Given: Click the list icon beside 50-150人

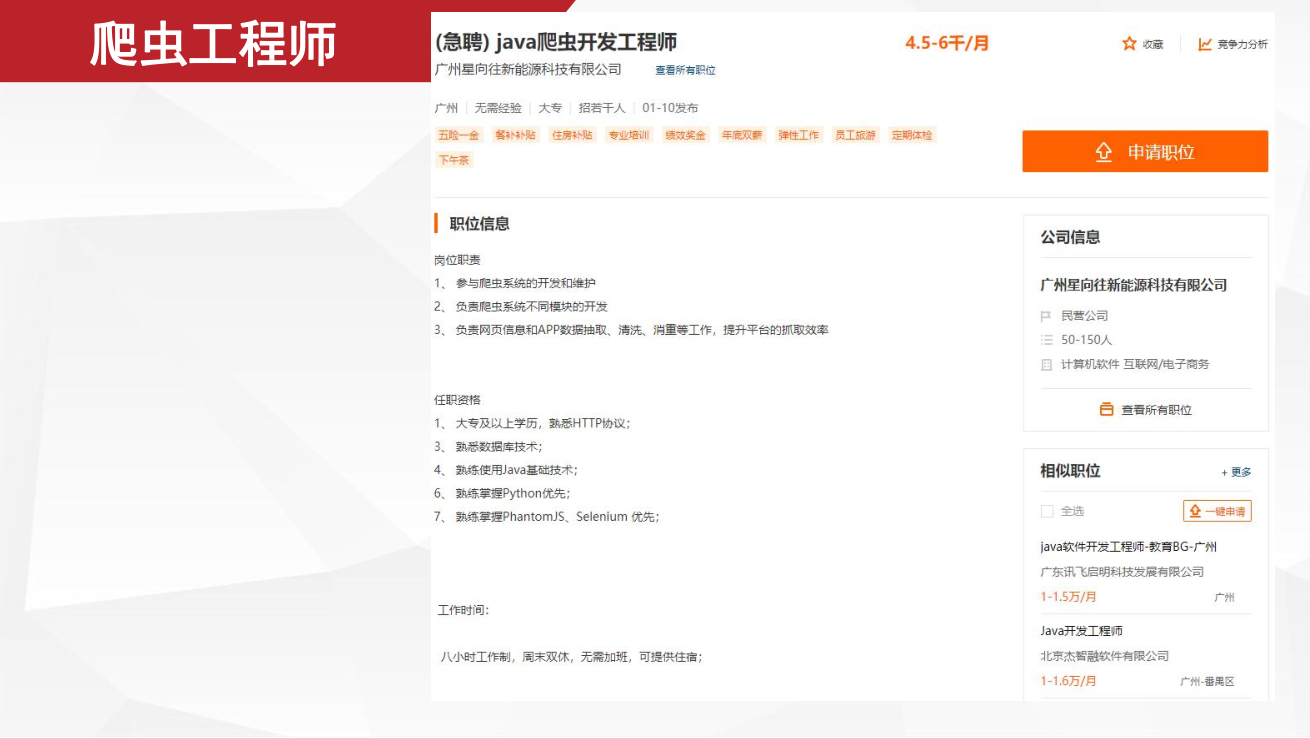Looking at the screenshot, I should 1047,340.
